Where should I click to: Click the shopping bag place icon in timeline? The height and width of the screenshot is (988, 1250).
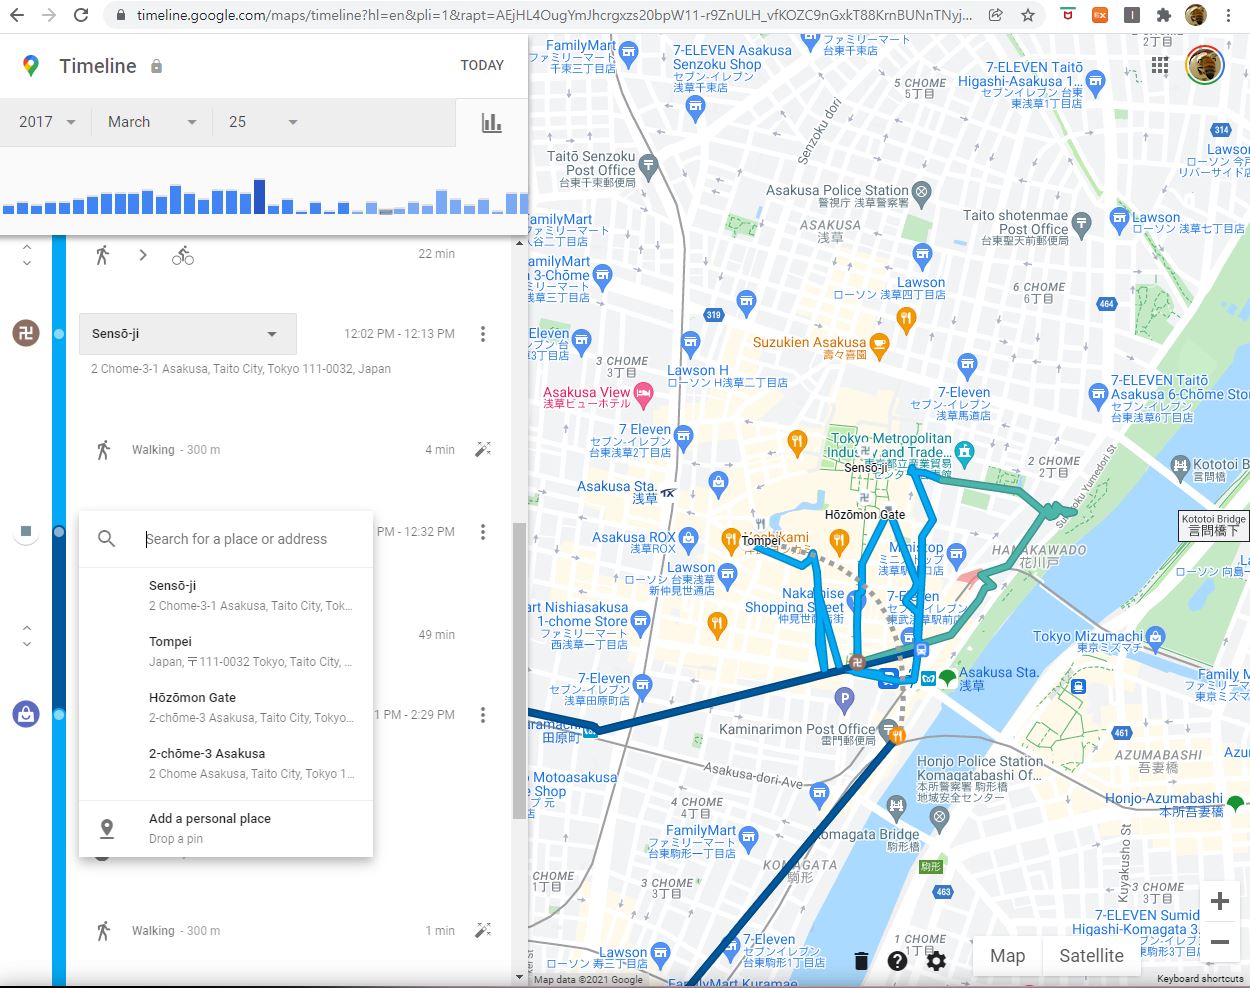tap(26, 714)
